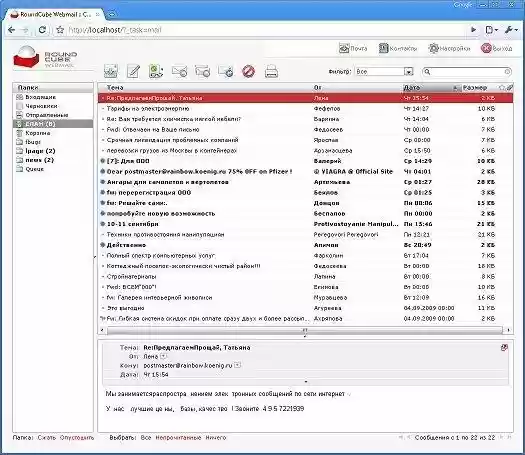Go back using browser back arrow
Viewport: 525px width, 455px height.
pos(11,30)
